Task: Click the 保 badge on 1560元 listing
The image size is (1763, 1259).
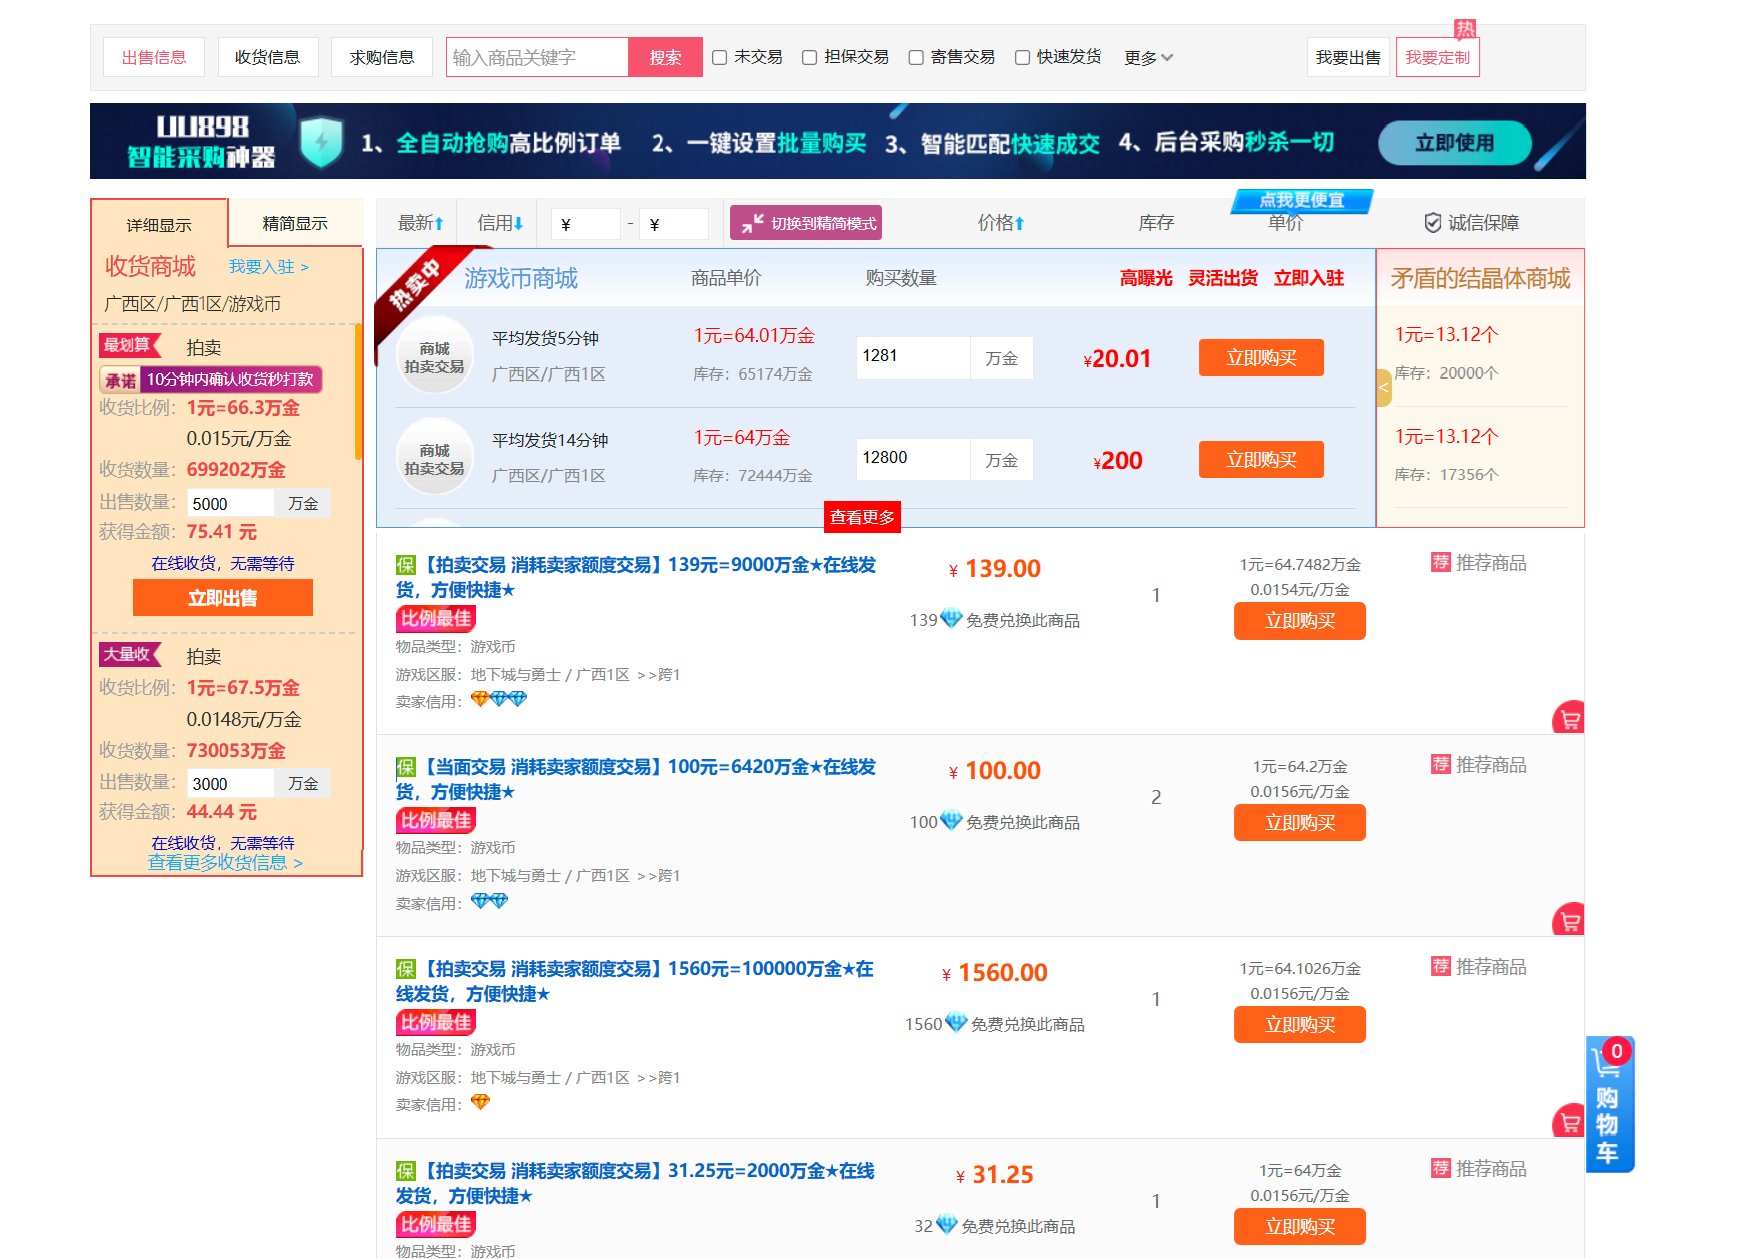Action: click(405, 969)
